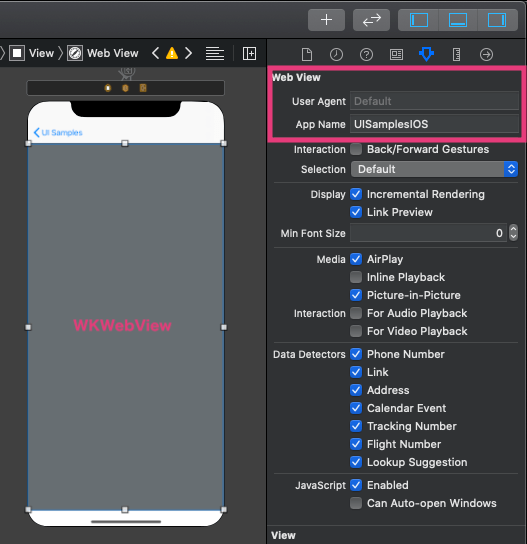Toggle Tracking Number data detector
Viewport: 527px width, 544px height.
pyautogui.click(x=356, y=426)
